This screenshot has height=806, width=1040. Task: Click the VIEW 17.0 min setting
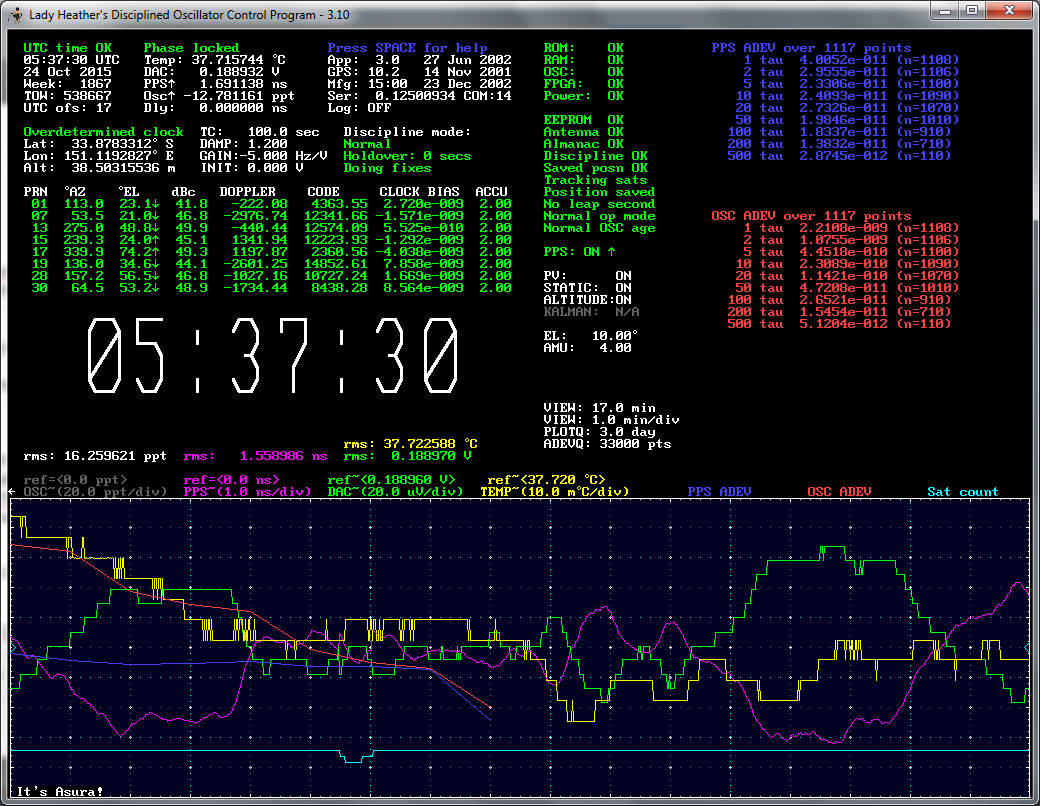click(x=599, y=408)
